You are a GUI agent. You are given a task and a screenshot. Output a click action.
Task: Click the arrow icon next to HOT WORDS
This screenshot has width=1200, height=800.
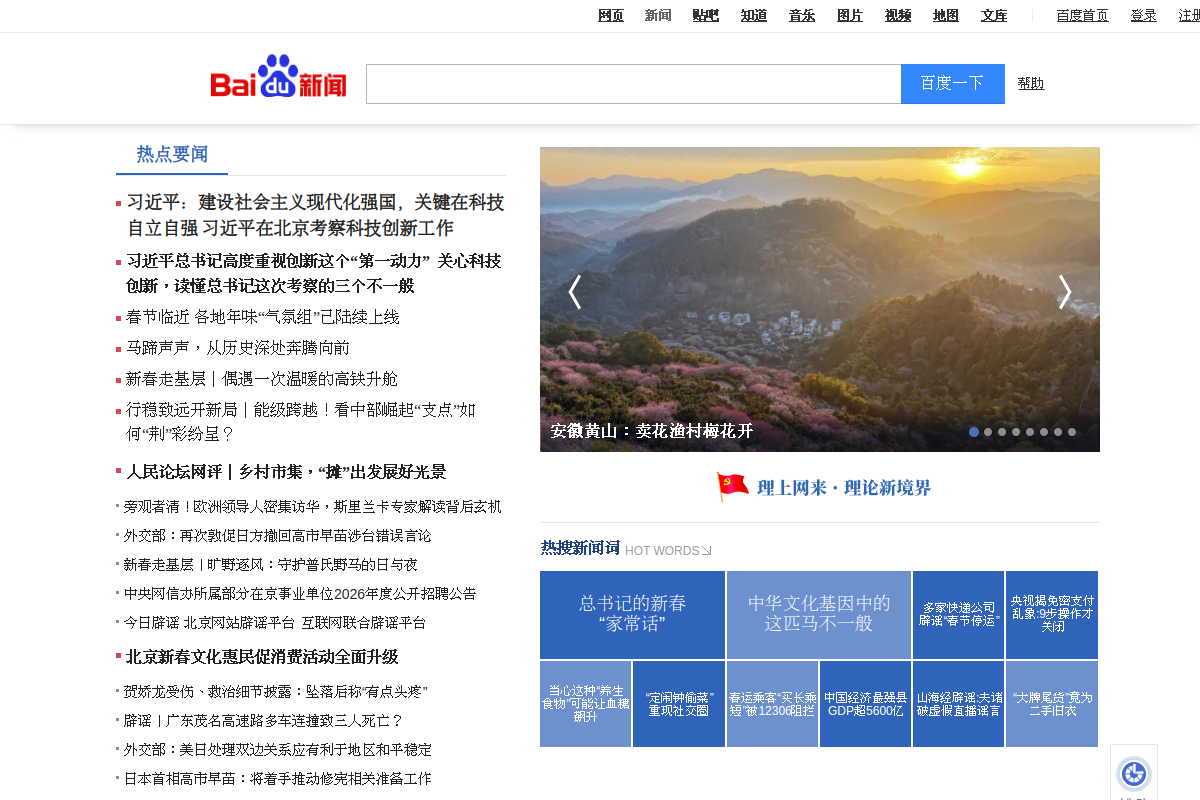click(x=707, y=550)
